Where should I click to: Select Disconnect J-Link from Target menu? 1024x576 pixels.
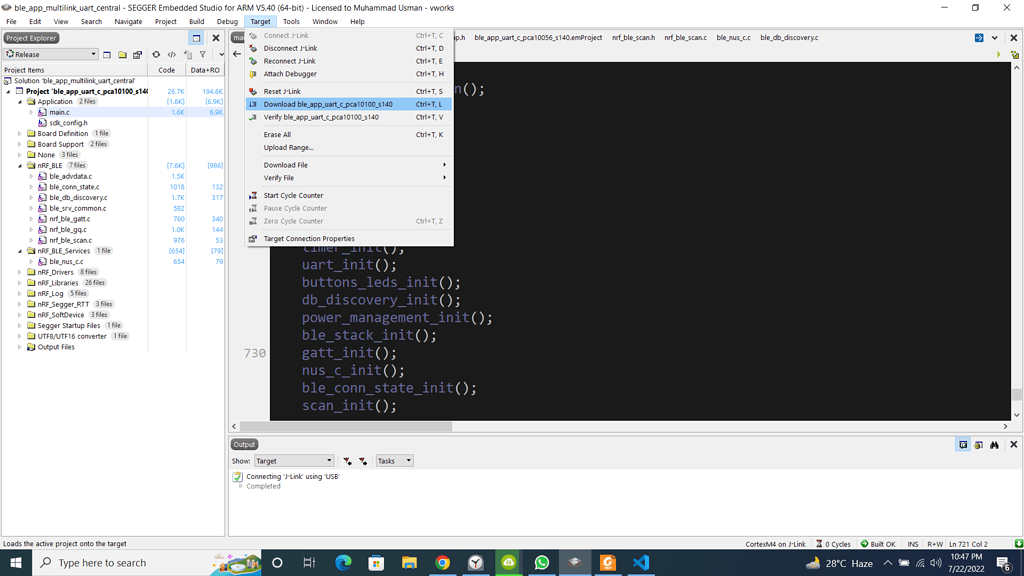tap(289, 48)
